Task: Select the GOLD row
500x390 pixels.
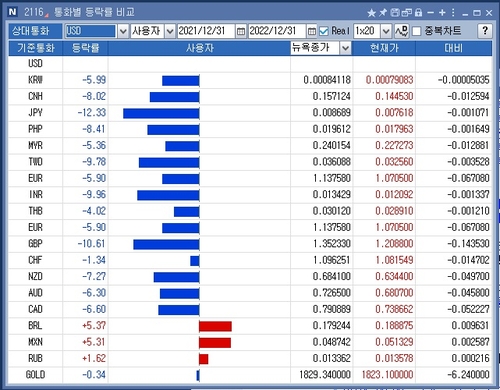Action: 250,375
